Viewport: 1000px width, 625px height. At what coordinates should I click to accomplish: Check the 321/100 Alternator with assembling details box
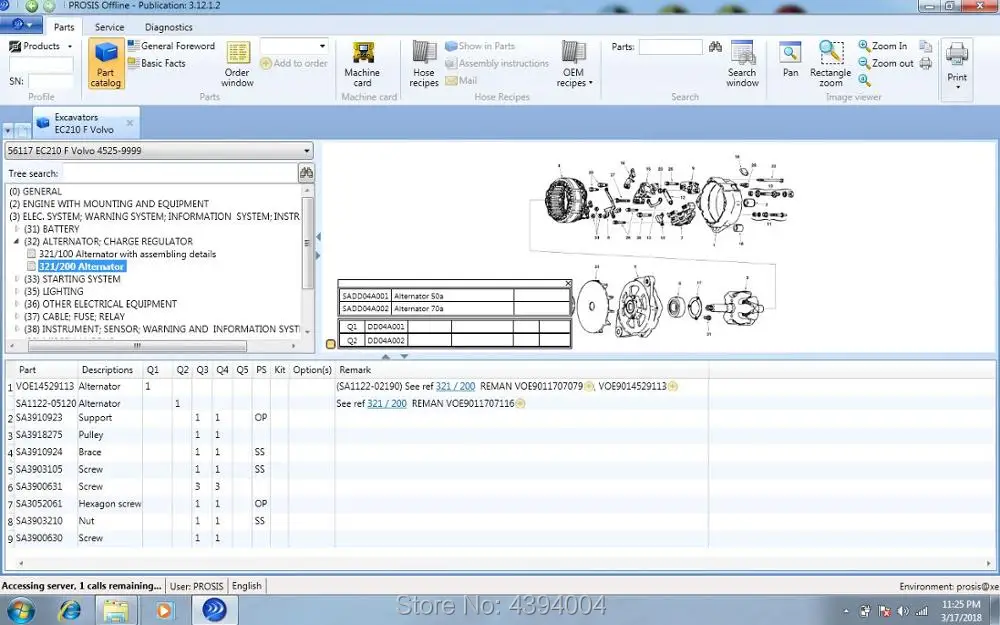coord(31,254)
